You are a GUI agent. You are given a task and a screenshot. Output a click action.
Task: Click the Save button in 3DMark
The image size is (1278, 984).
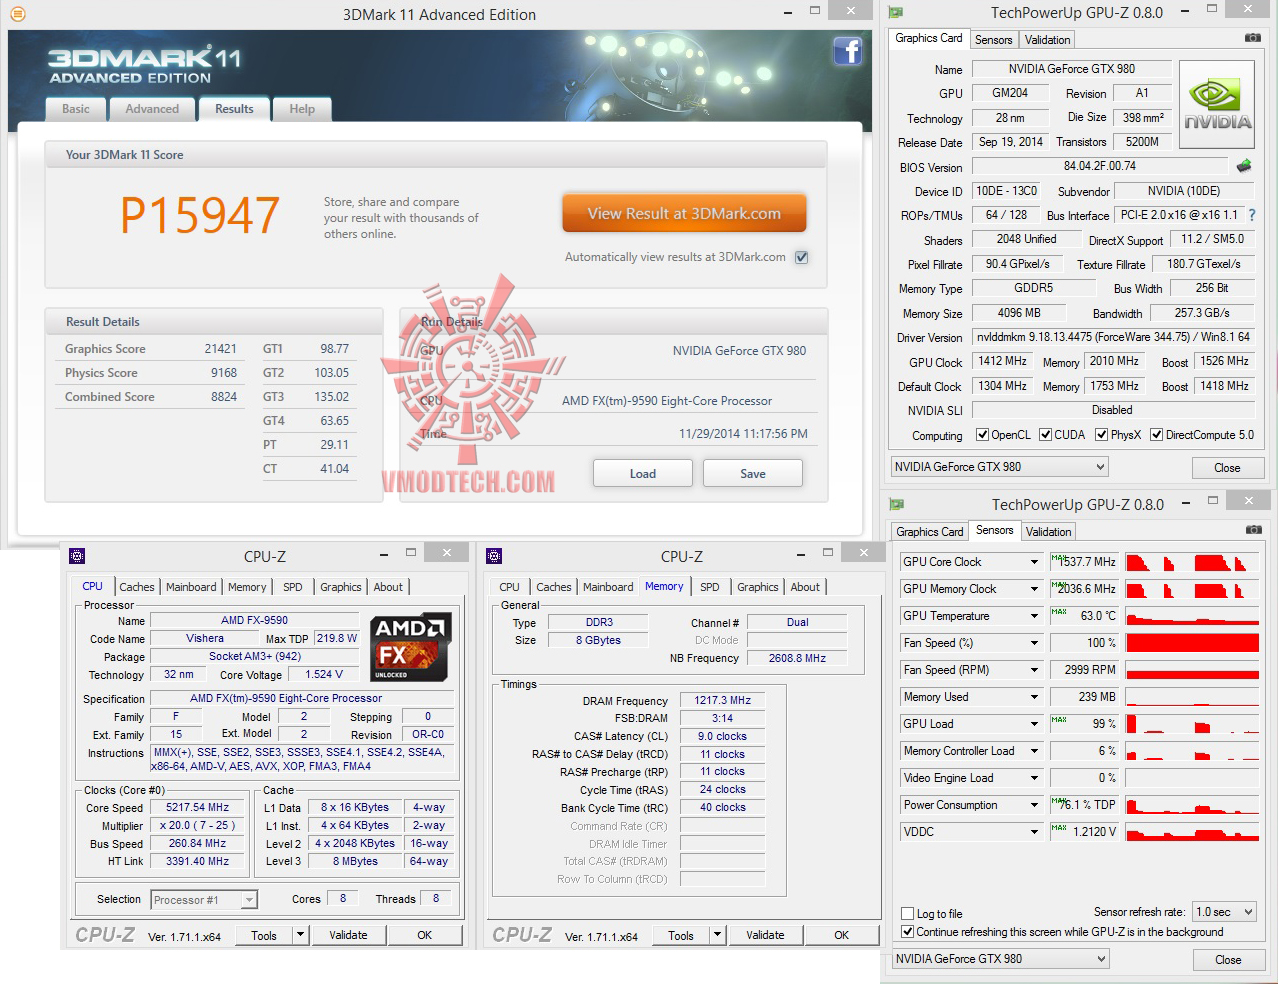753,474
